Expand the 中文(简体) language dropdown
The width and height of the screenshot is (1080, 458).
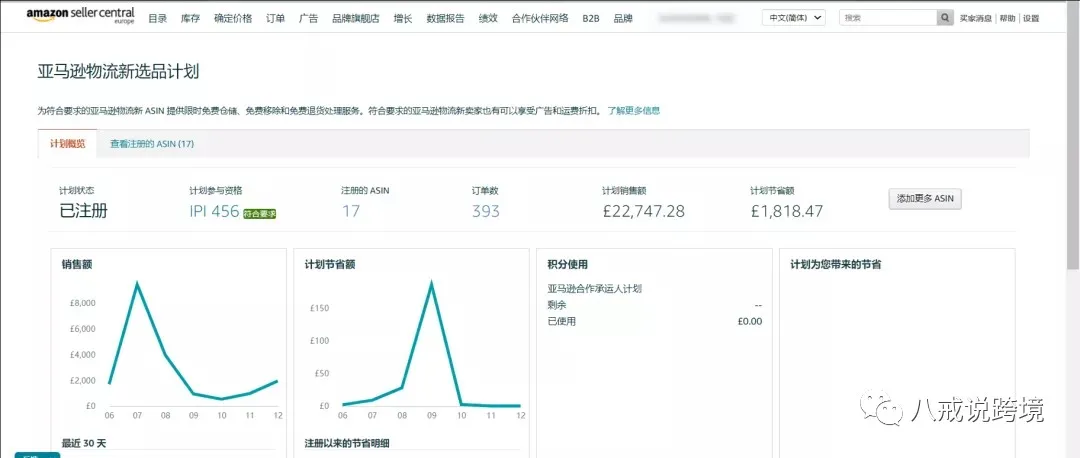point(793,18)
